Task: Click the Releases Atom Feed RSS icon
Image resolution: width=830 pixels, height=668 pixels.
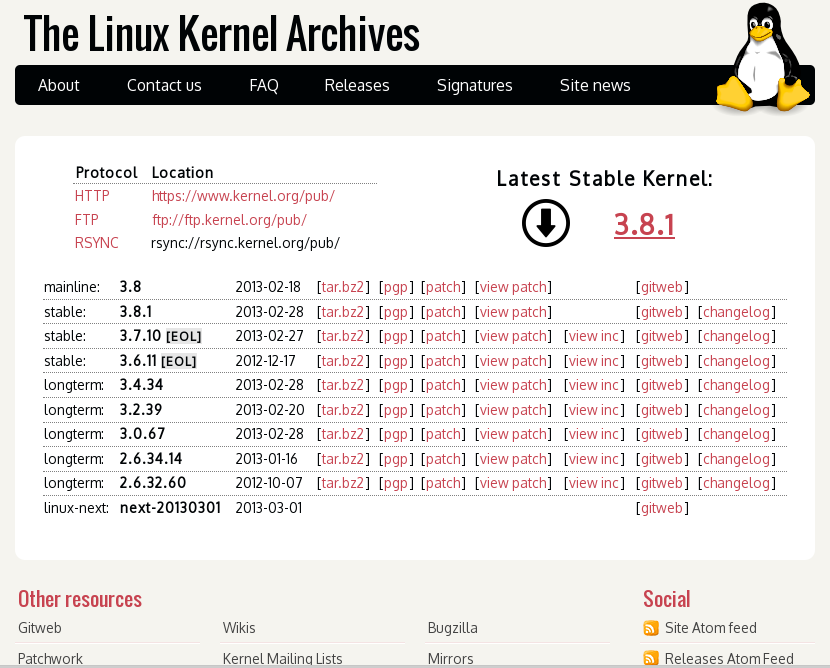Action: click(x=651, y=658)
